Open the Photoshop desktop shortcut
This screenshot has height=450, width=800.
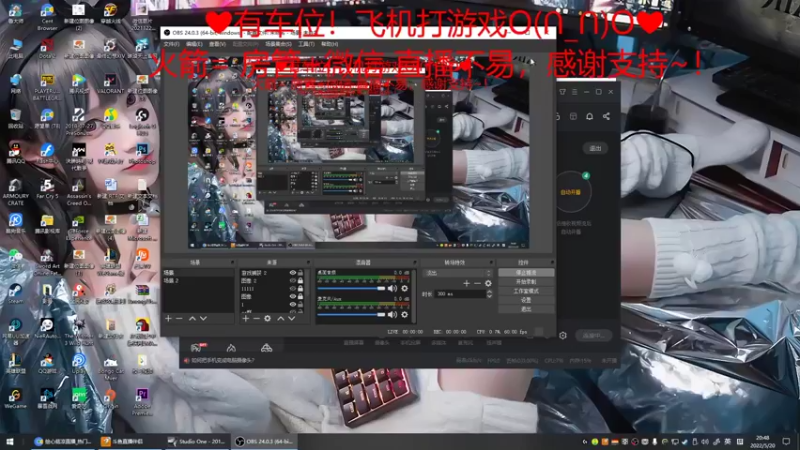142,154
